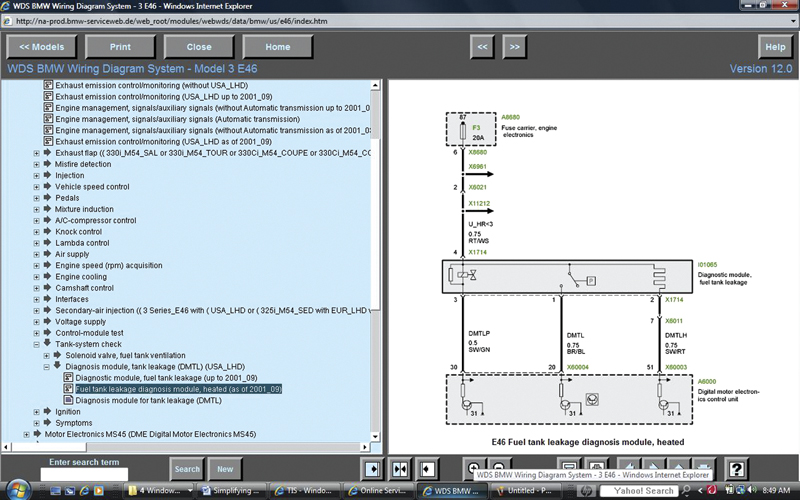Go to the Home page
This screenshot has width=800, height=500.
tap(278, 46)
